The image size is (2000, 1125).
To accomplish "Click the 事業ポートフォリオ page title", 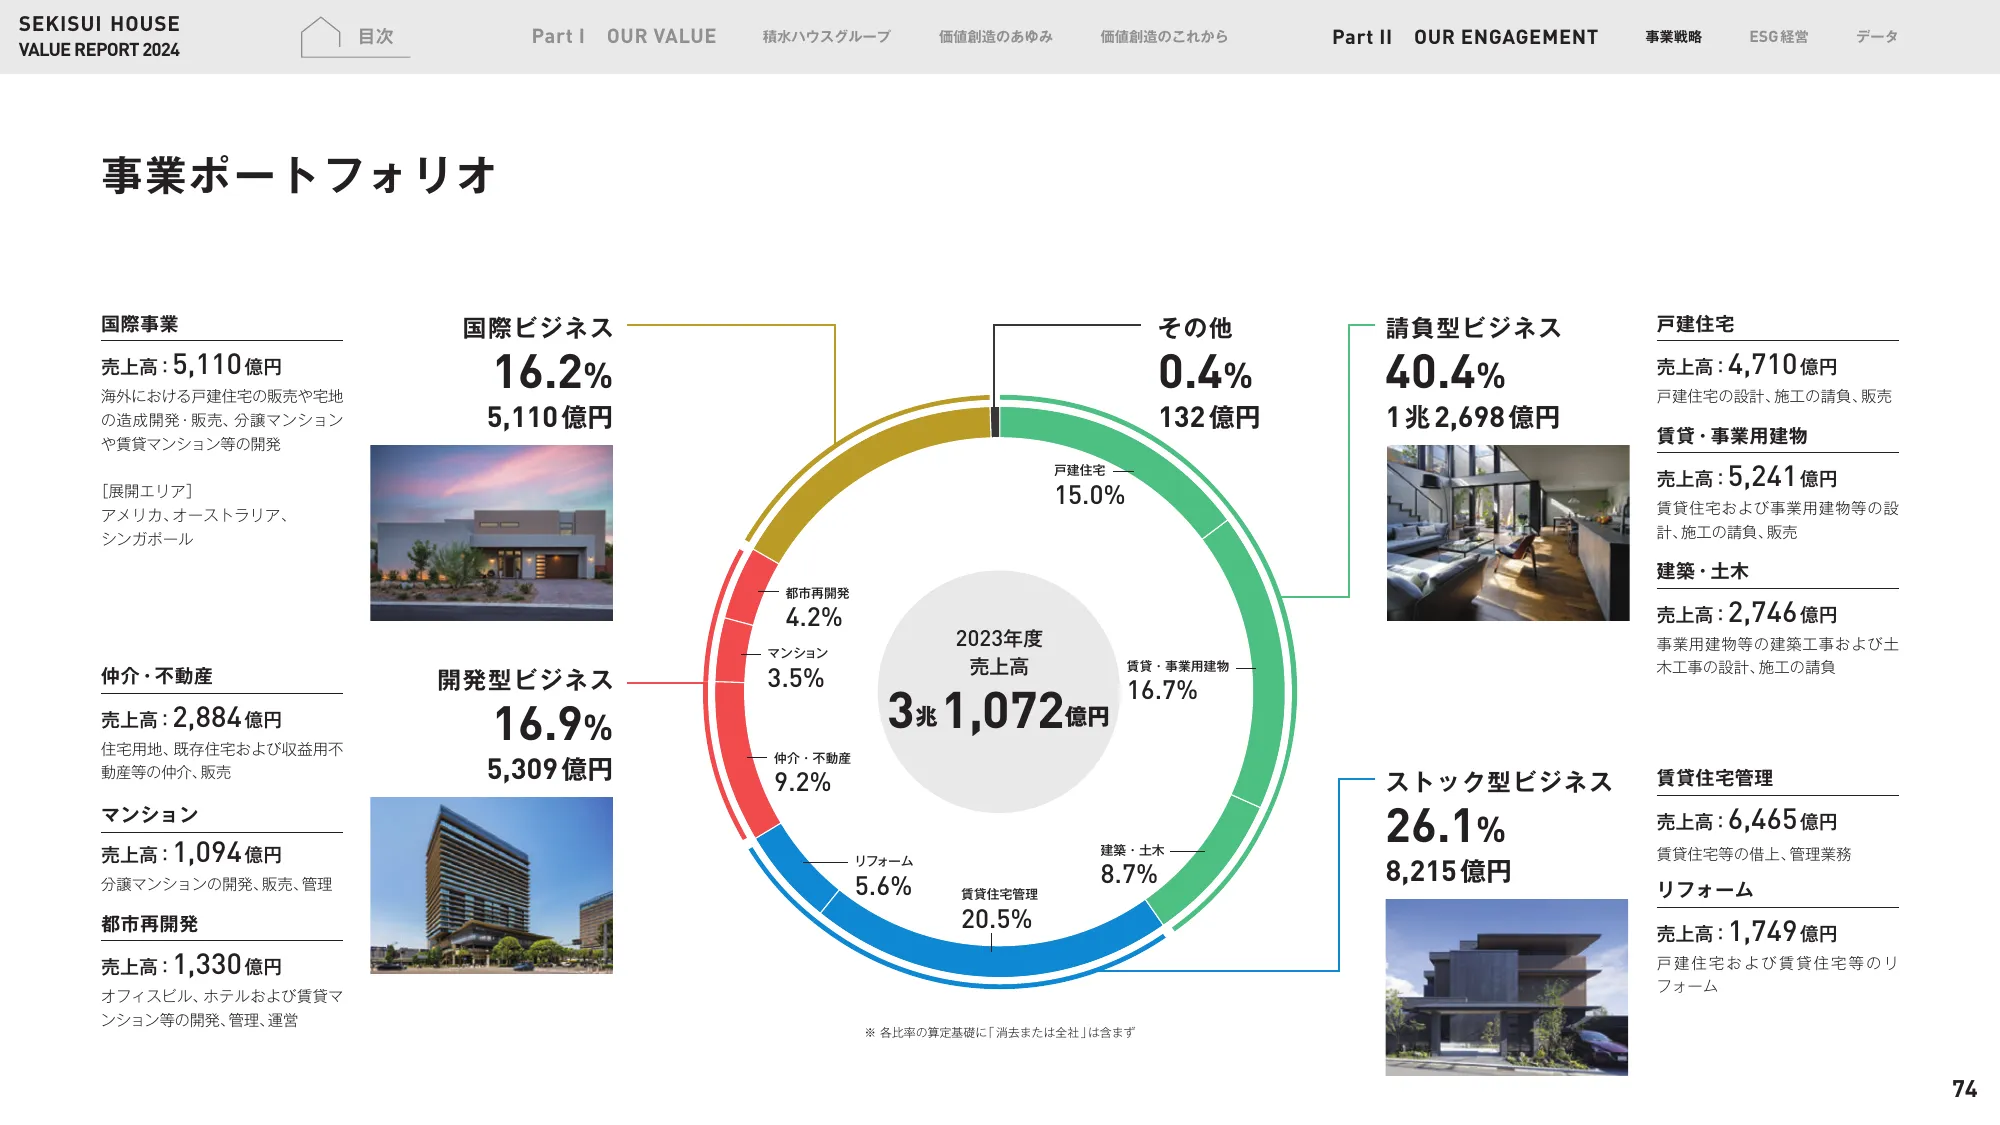I will [298, 175].
